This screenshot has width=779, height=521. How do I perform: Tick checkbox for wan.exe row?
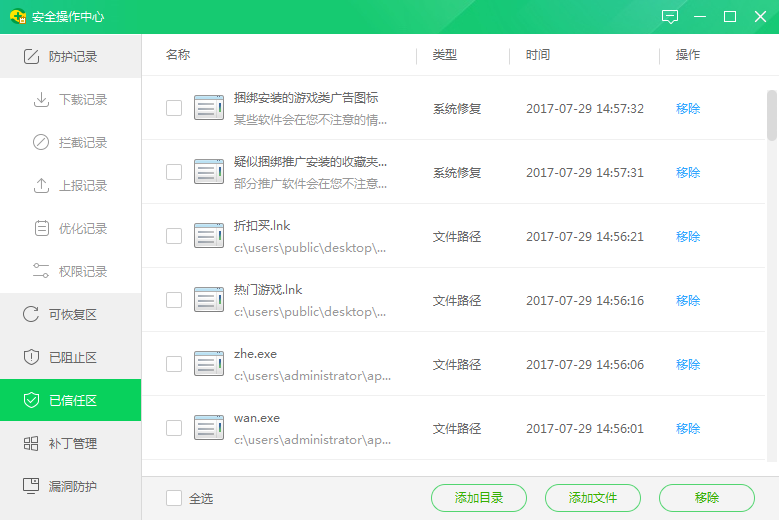coord(174,428)
